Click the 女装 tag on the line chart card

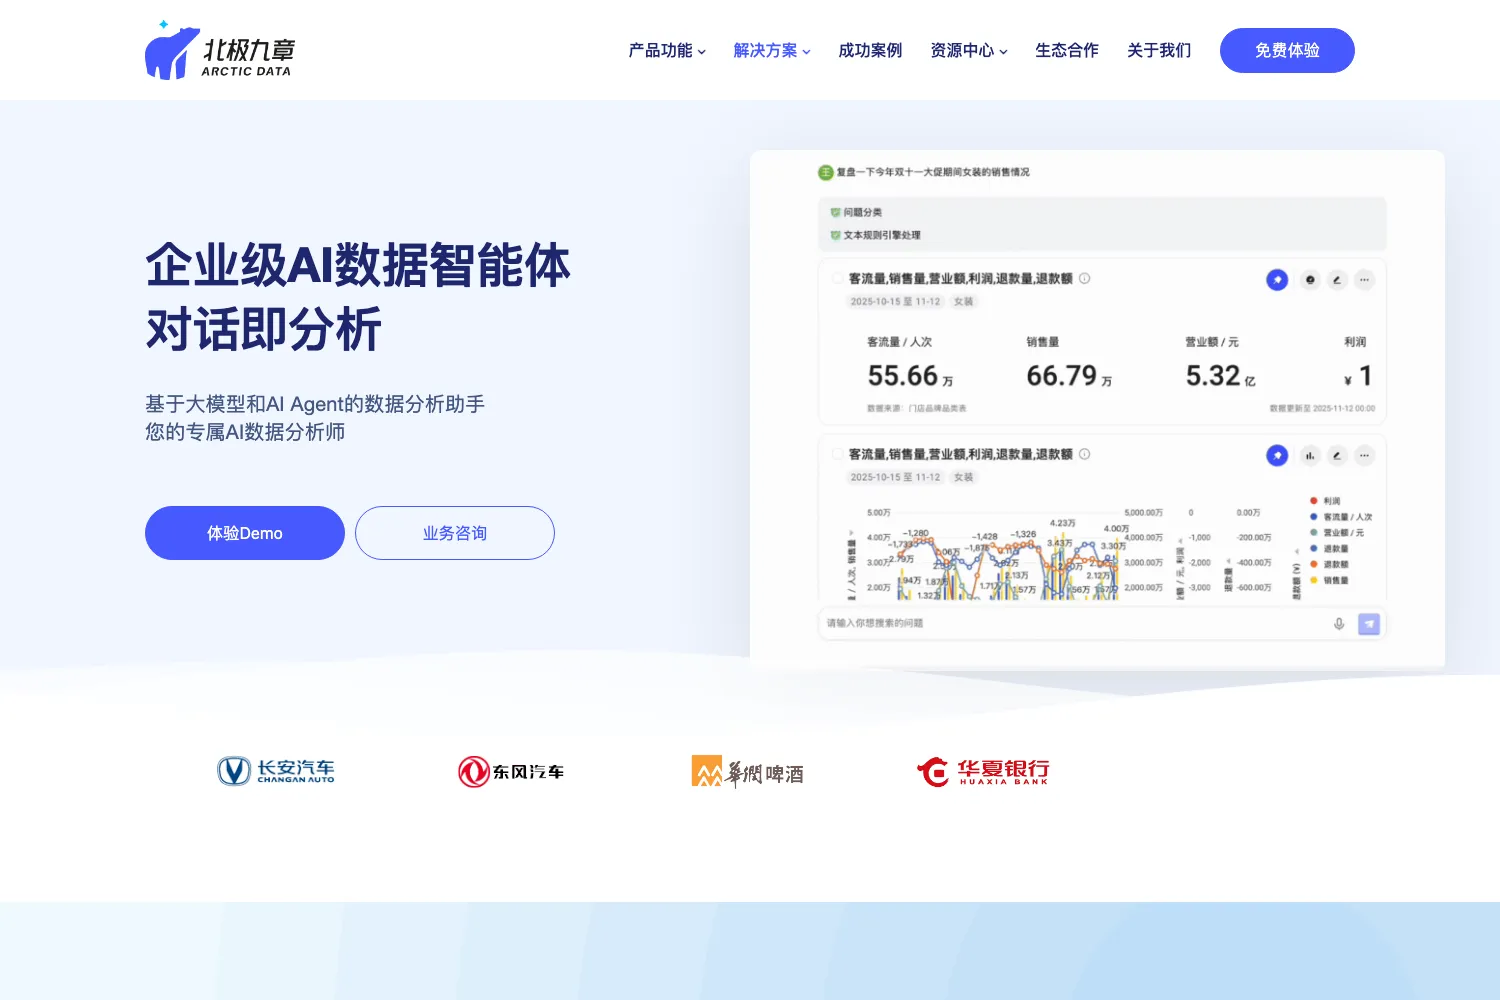963,477
